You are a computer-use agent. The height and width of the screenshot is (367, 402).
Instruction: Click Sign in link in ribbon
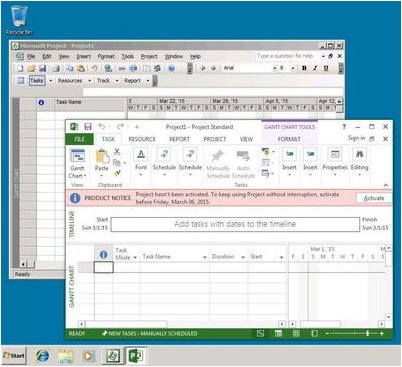pyautogui.click(x=356, y=138)
